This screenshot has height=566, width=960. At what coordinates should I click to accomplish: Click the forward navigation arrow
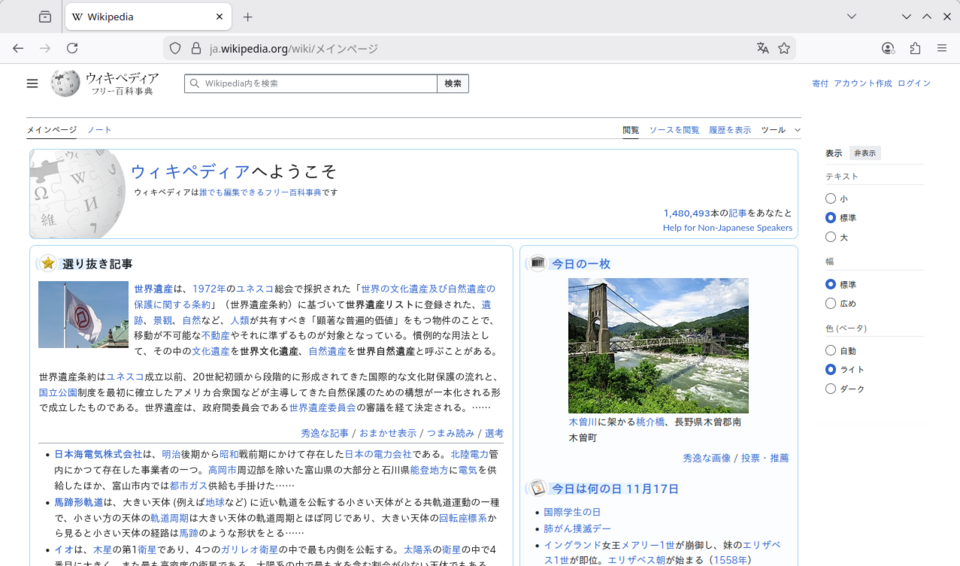coord(45,48)
